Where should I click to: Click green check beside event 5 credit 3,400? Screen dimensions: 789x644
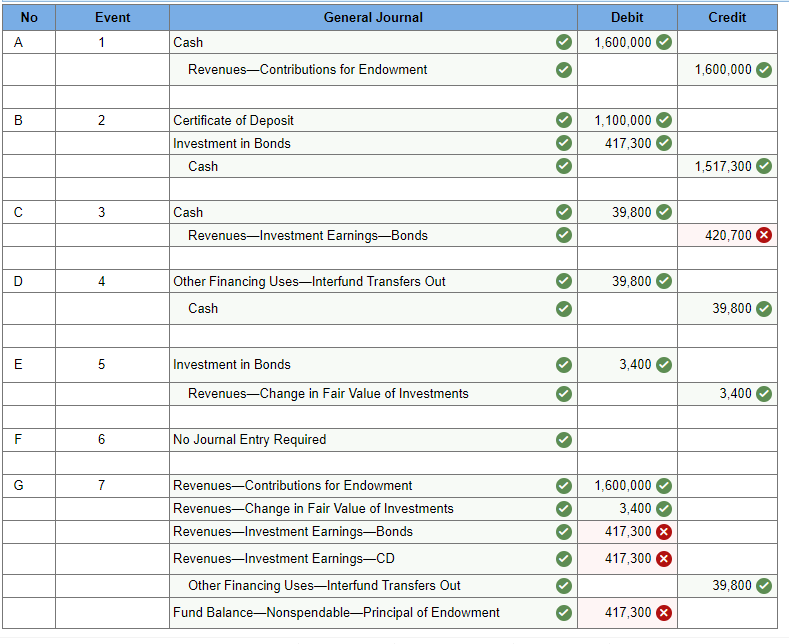tap(764, 393)
